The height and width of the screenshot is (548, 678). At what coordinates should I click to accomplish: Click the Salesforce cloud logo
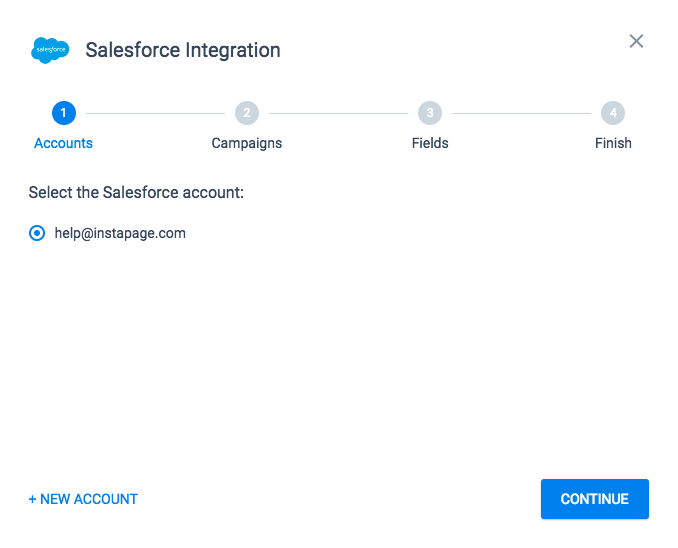pos(50,50)
